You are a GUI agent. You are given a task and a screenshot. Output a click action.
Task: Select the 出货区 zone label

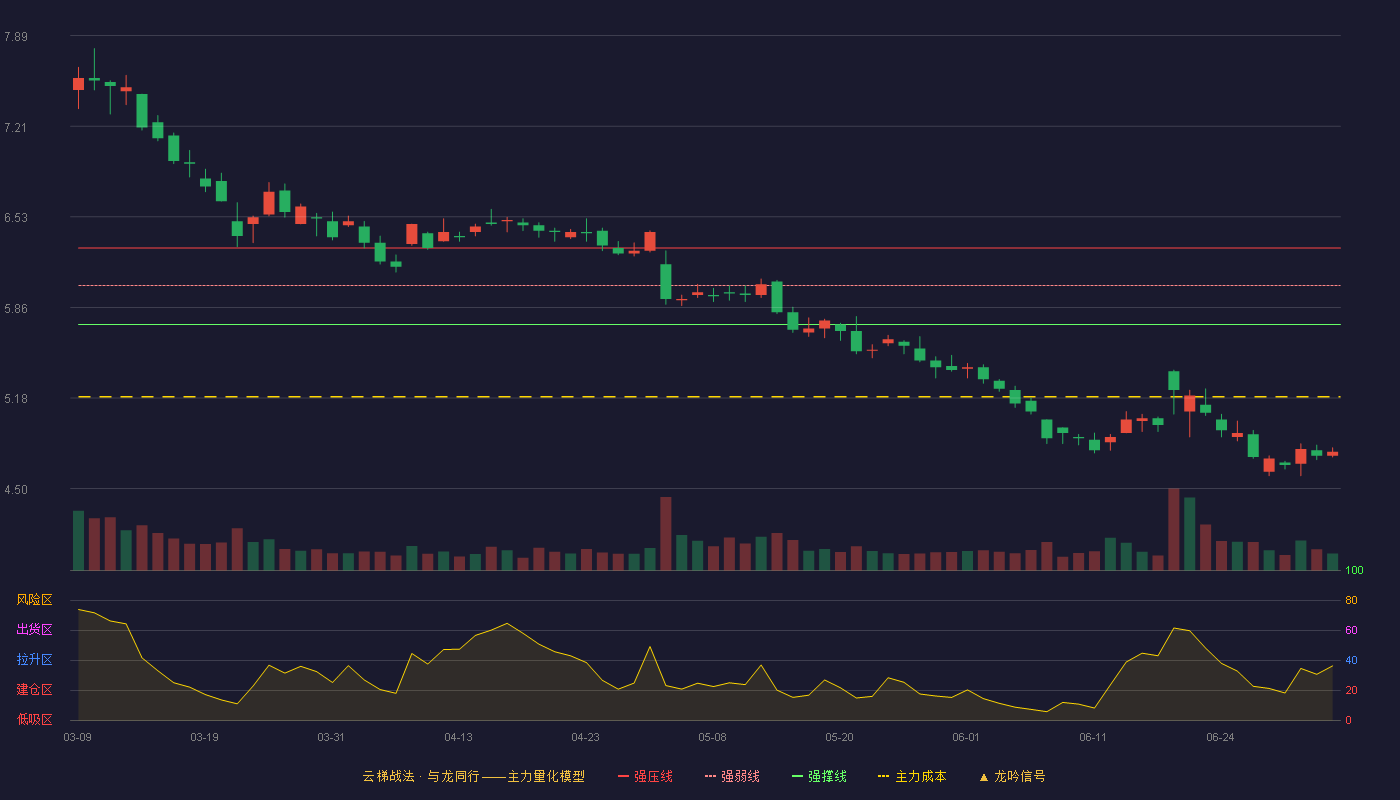click(34, 630)
